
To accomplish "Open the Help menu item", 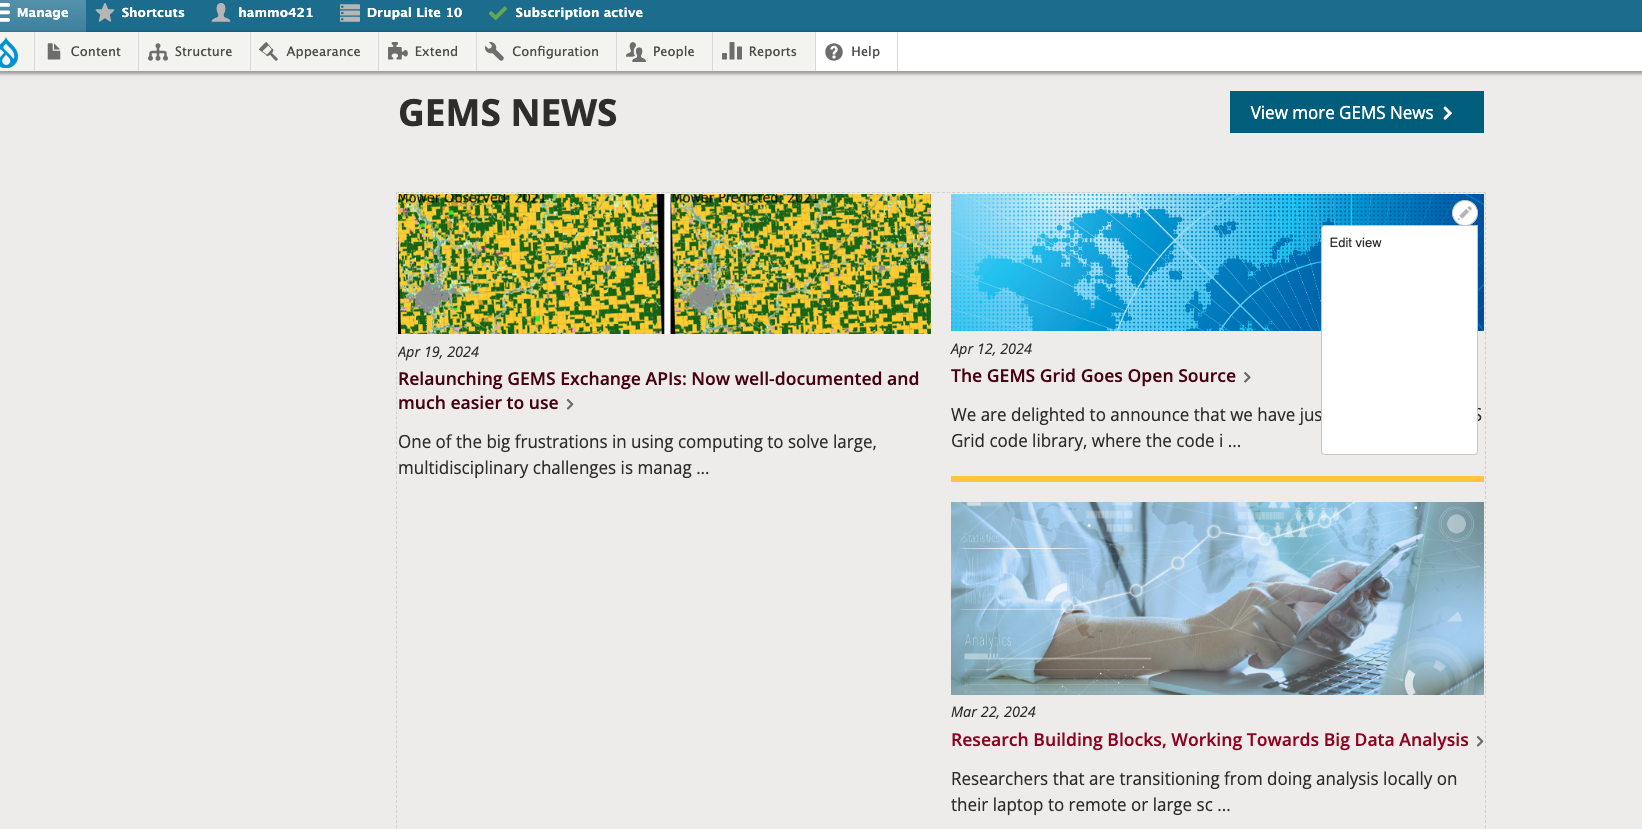I will point(853,52).
